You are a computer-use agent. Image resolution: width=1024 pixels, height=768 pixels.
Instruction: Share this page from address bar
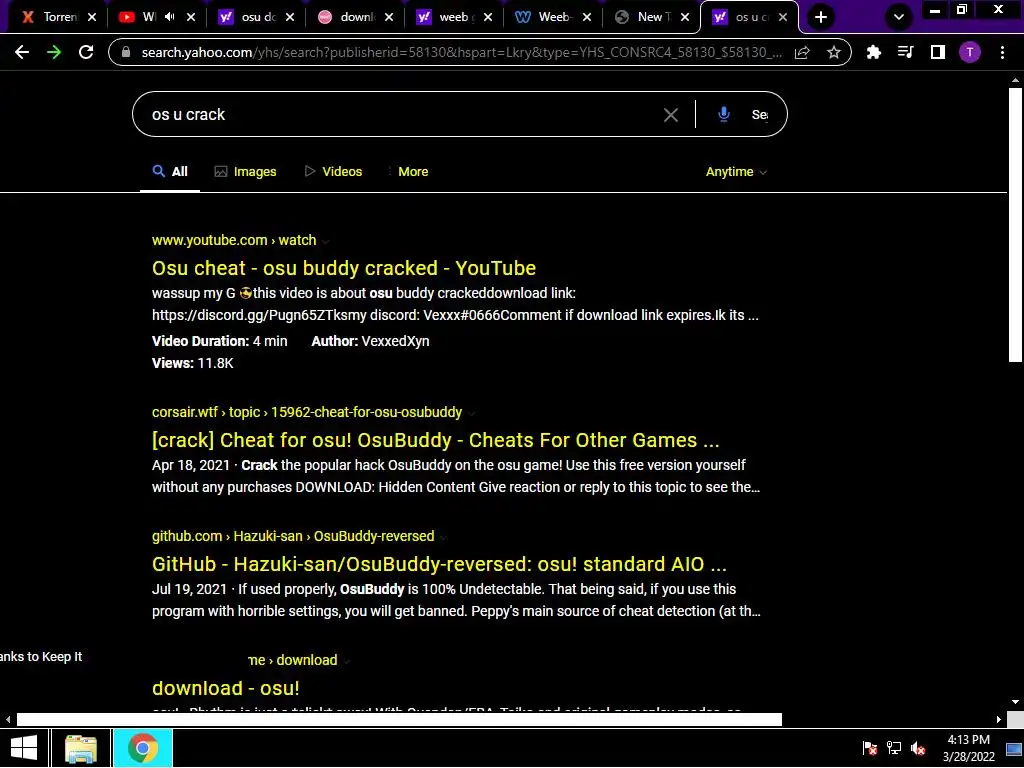803,52
